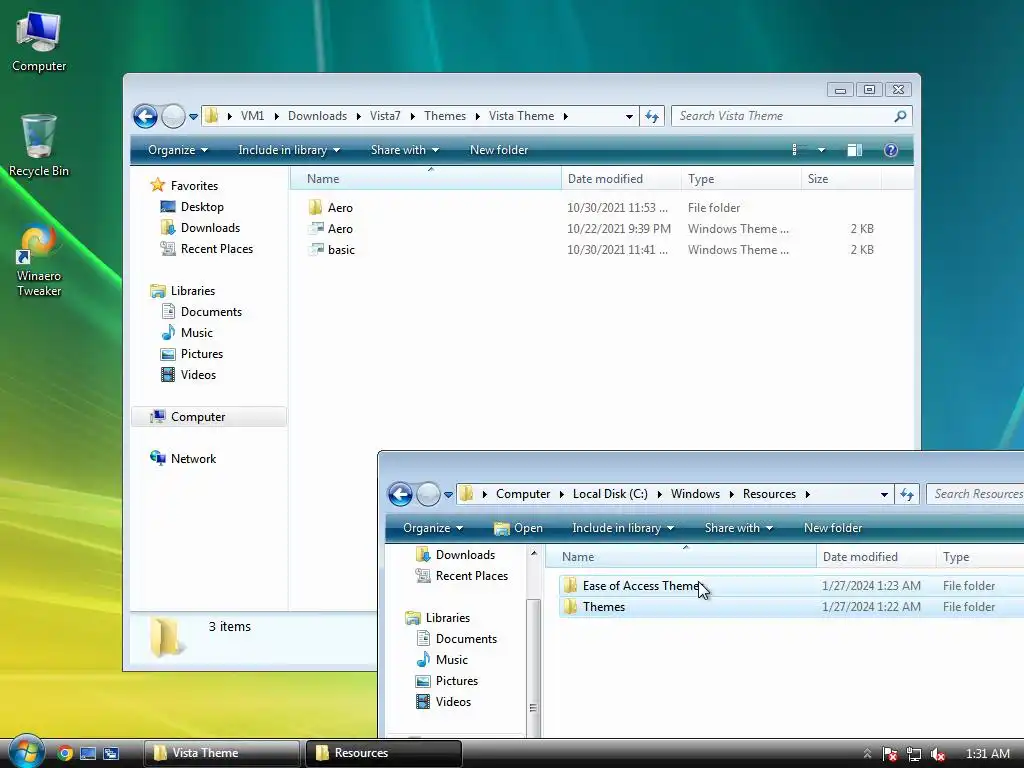Open recent pages arrow in Vista Theme window
This screenshot has width=1024, height=768.
click(x=193, y=117)
